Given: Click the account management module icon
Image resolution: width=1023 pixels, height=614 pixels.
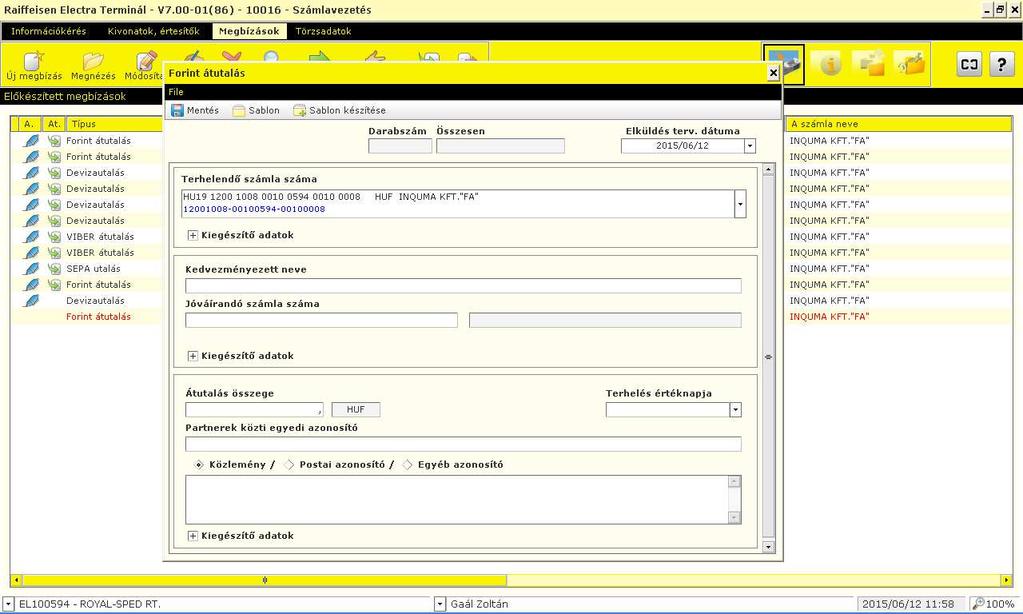Looking at the screenshot, I should [784, 64].
